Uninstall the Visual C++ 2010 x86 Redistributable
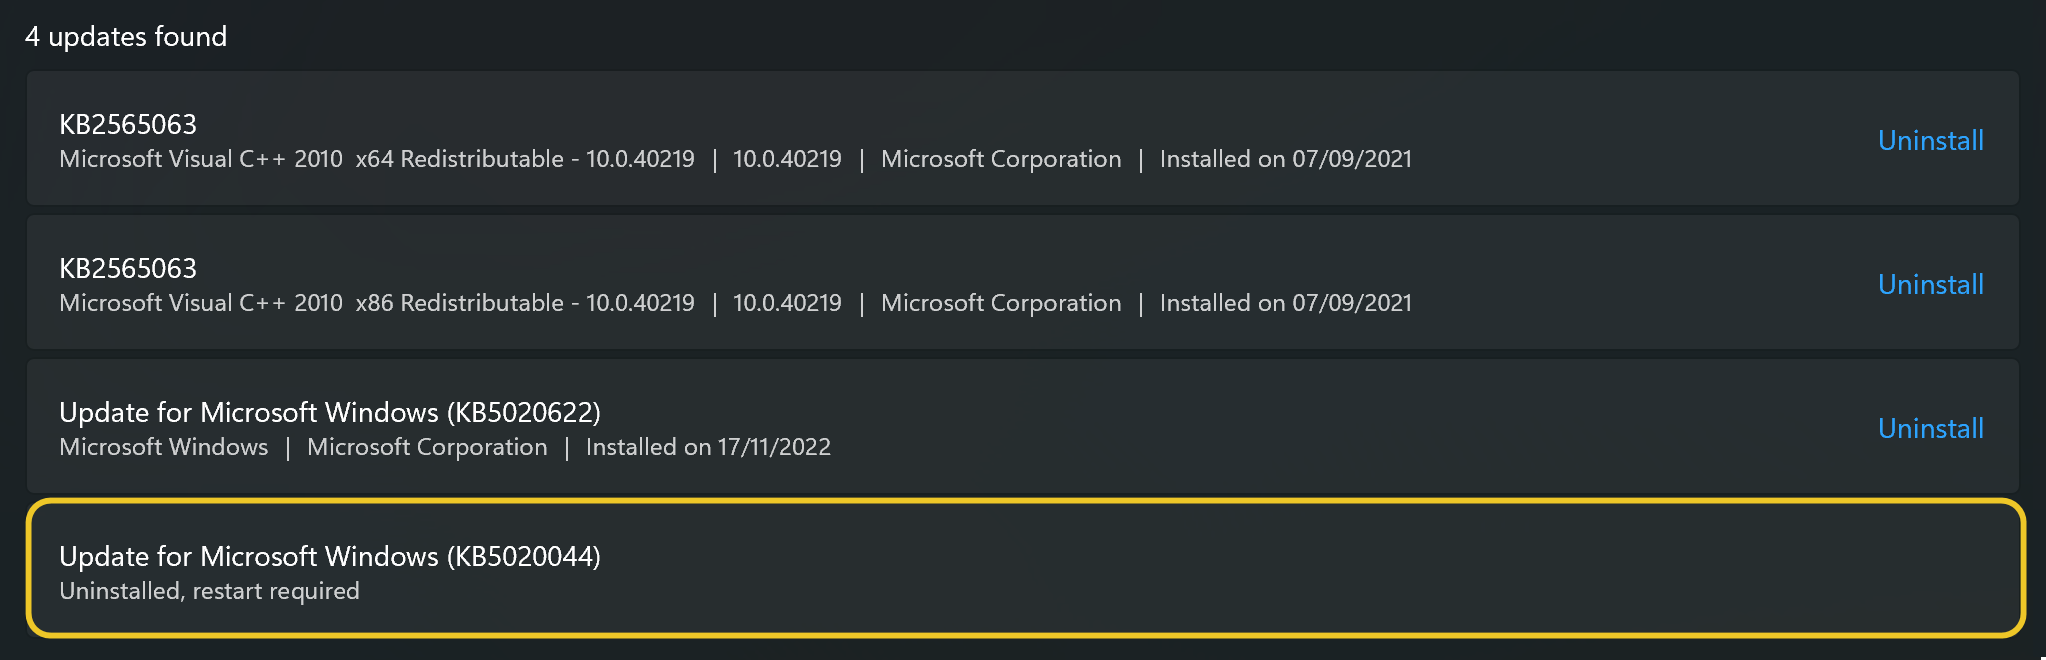This screenshot has height=660, width=2046. pyautogui.click(x=1930, y=285)
